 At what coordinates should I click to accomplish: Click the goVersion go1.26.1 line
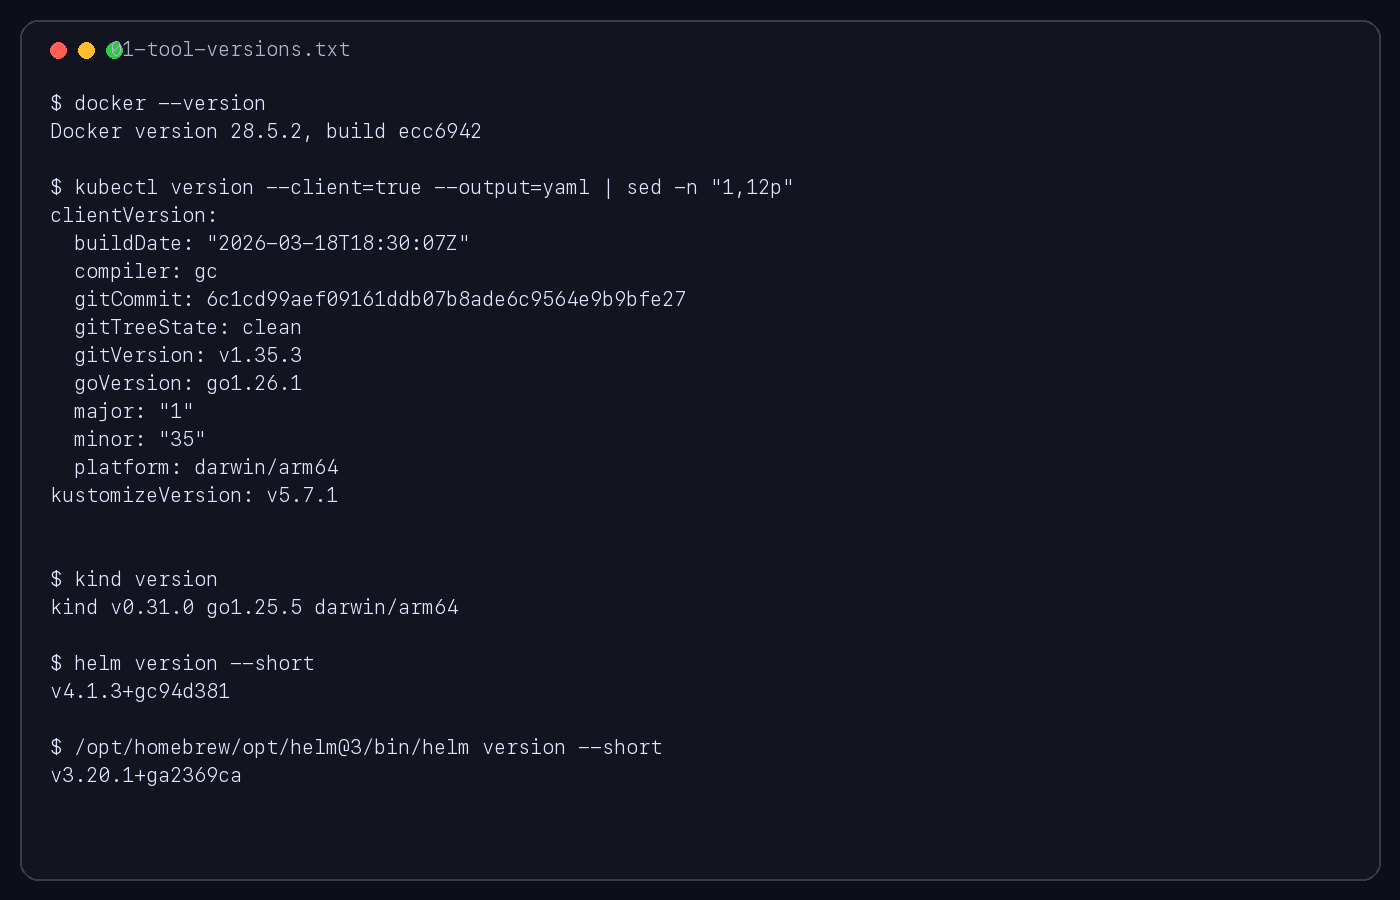(187, 383)
